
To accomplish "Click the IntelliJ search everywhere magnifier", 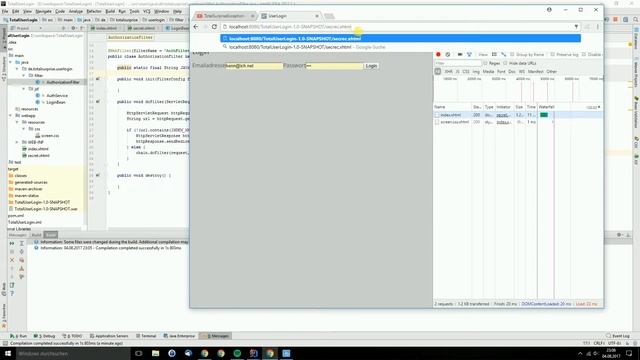I will point(636,20).
